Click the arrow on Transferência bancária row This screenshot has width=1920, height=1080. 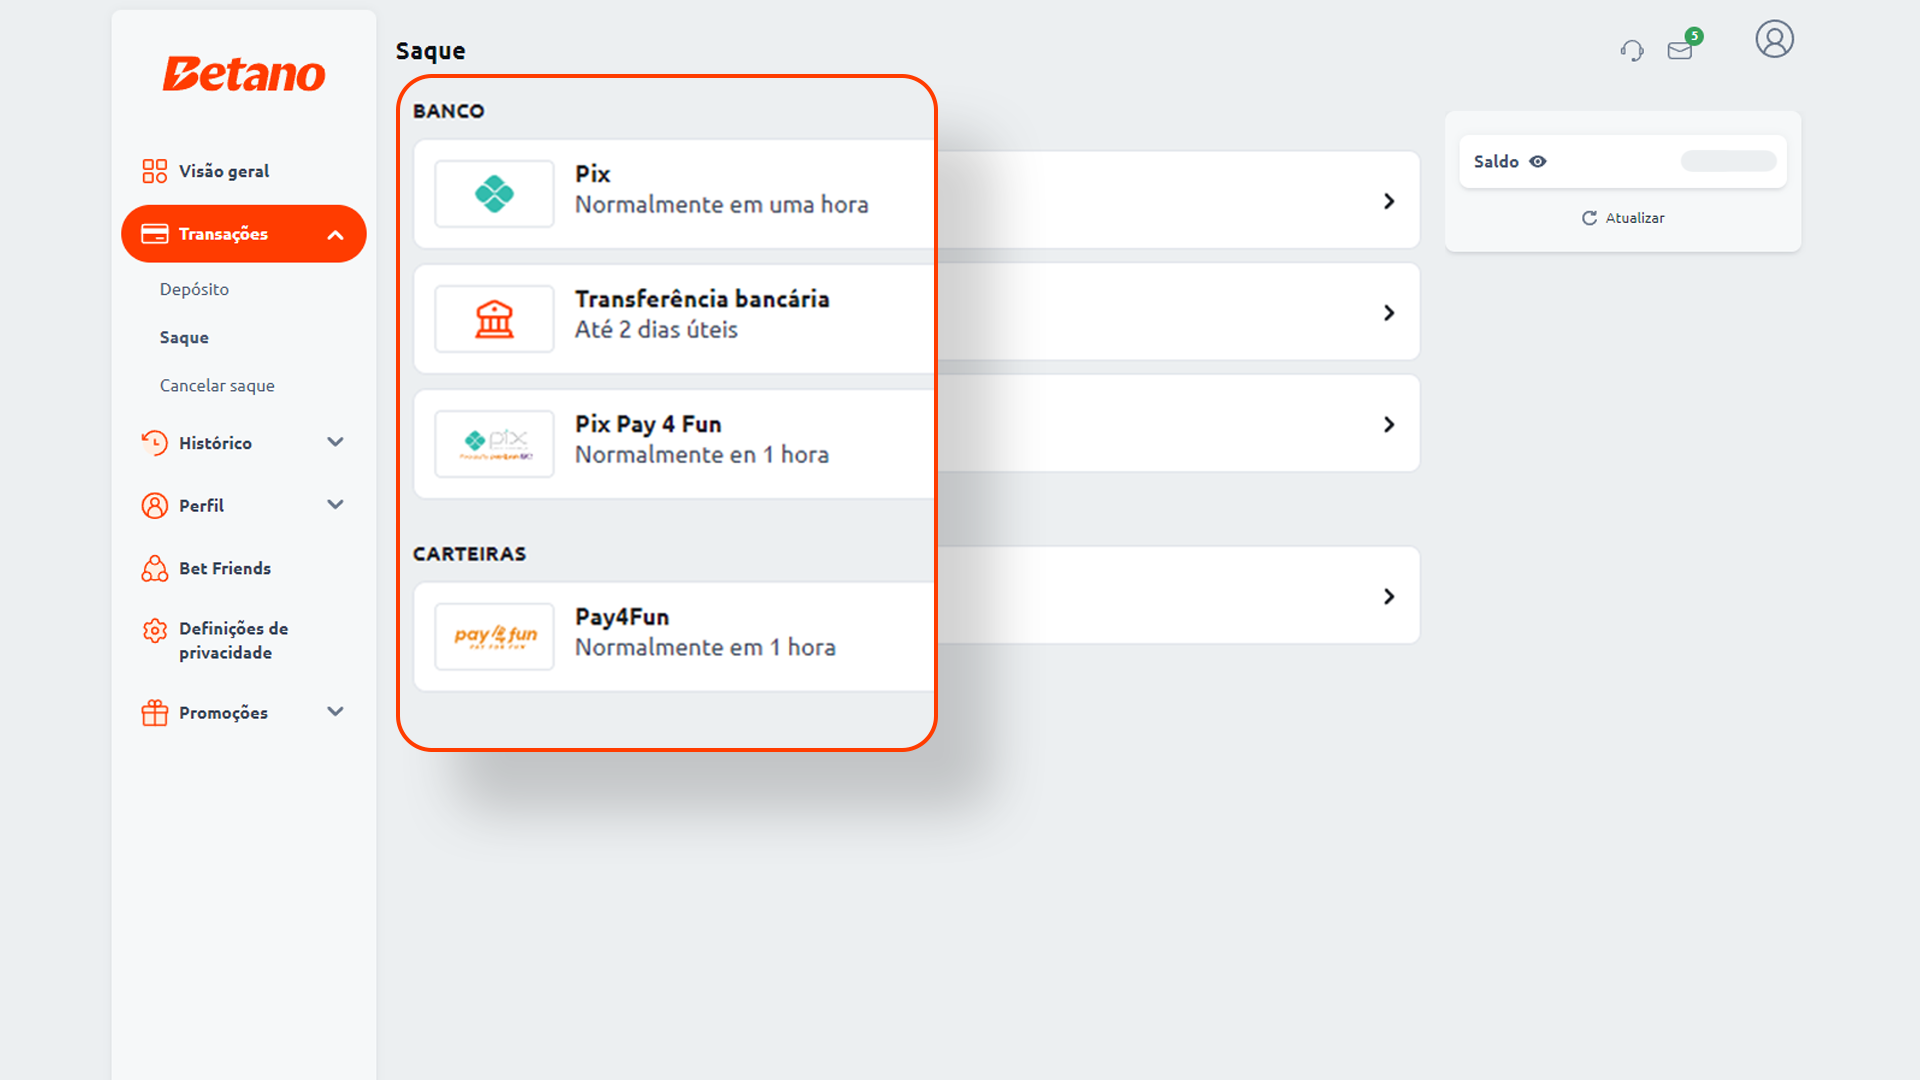point(1389,313)
